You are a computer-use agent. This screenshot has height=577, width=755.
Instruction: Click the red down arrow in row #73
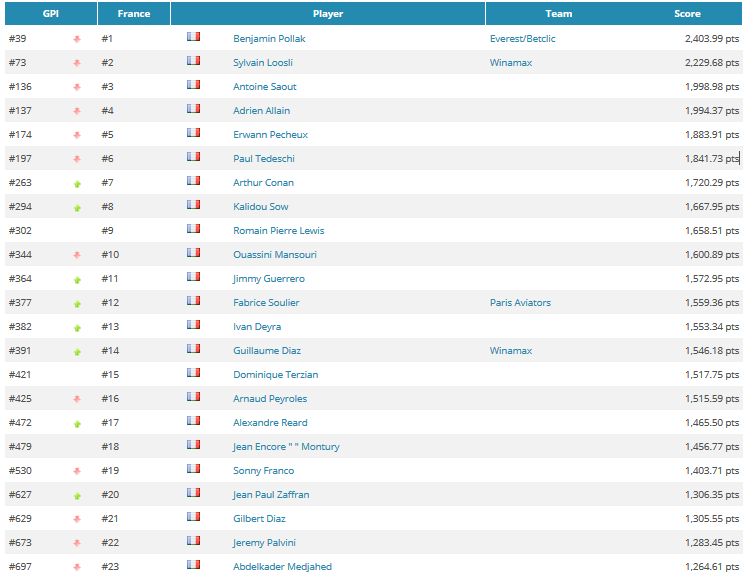point(77,63)
